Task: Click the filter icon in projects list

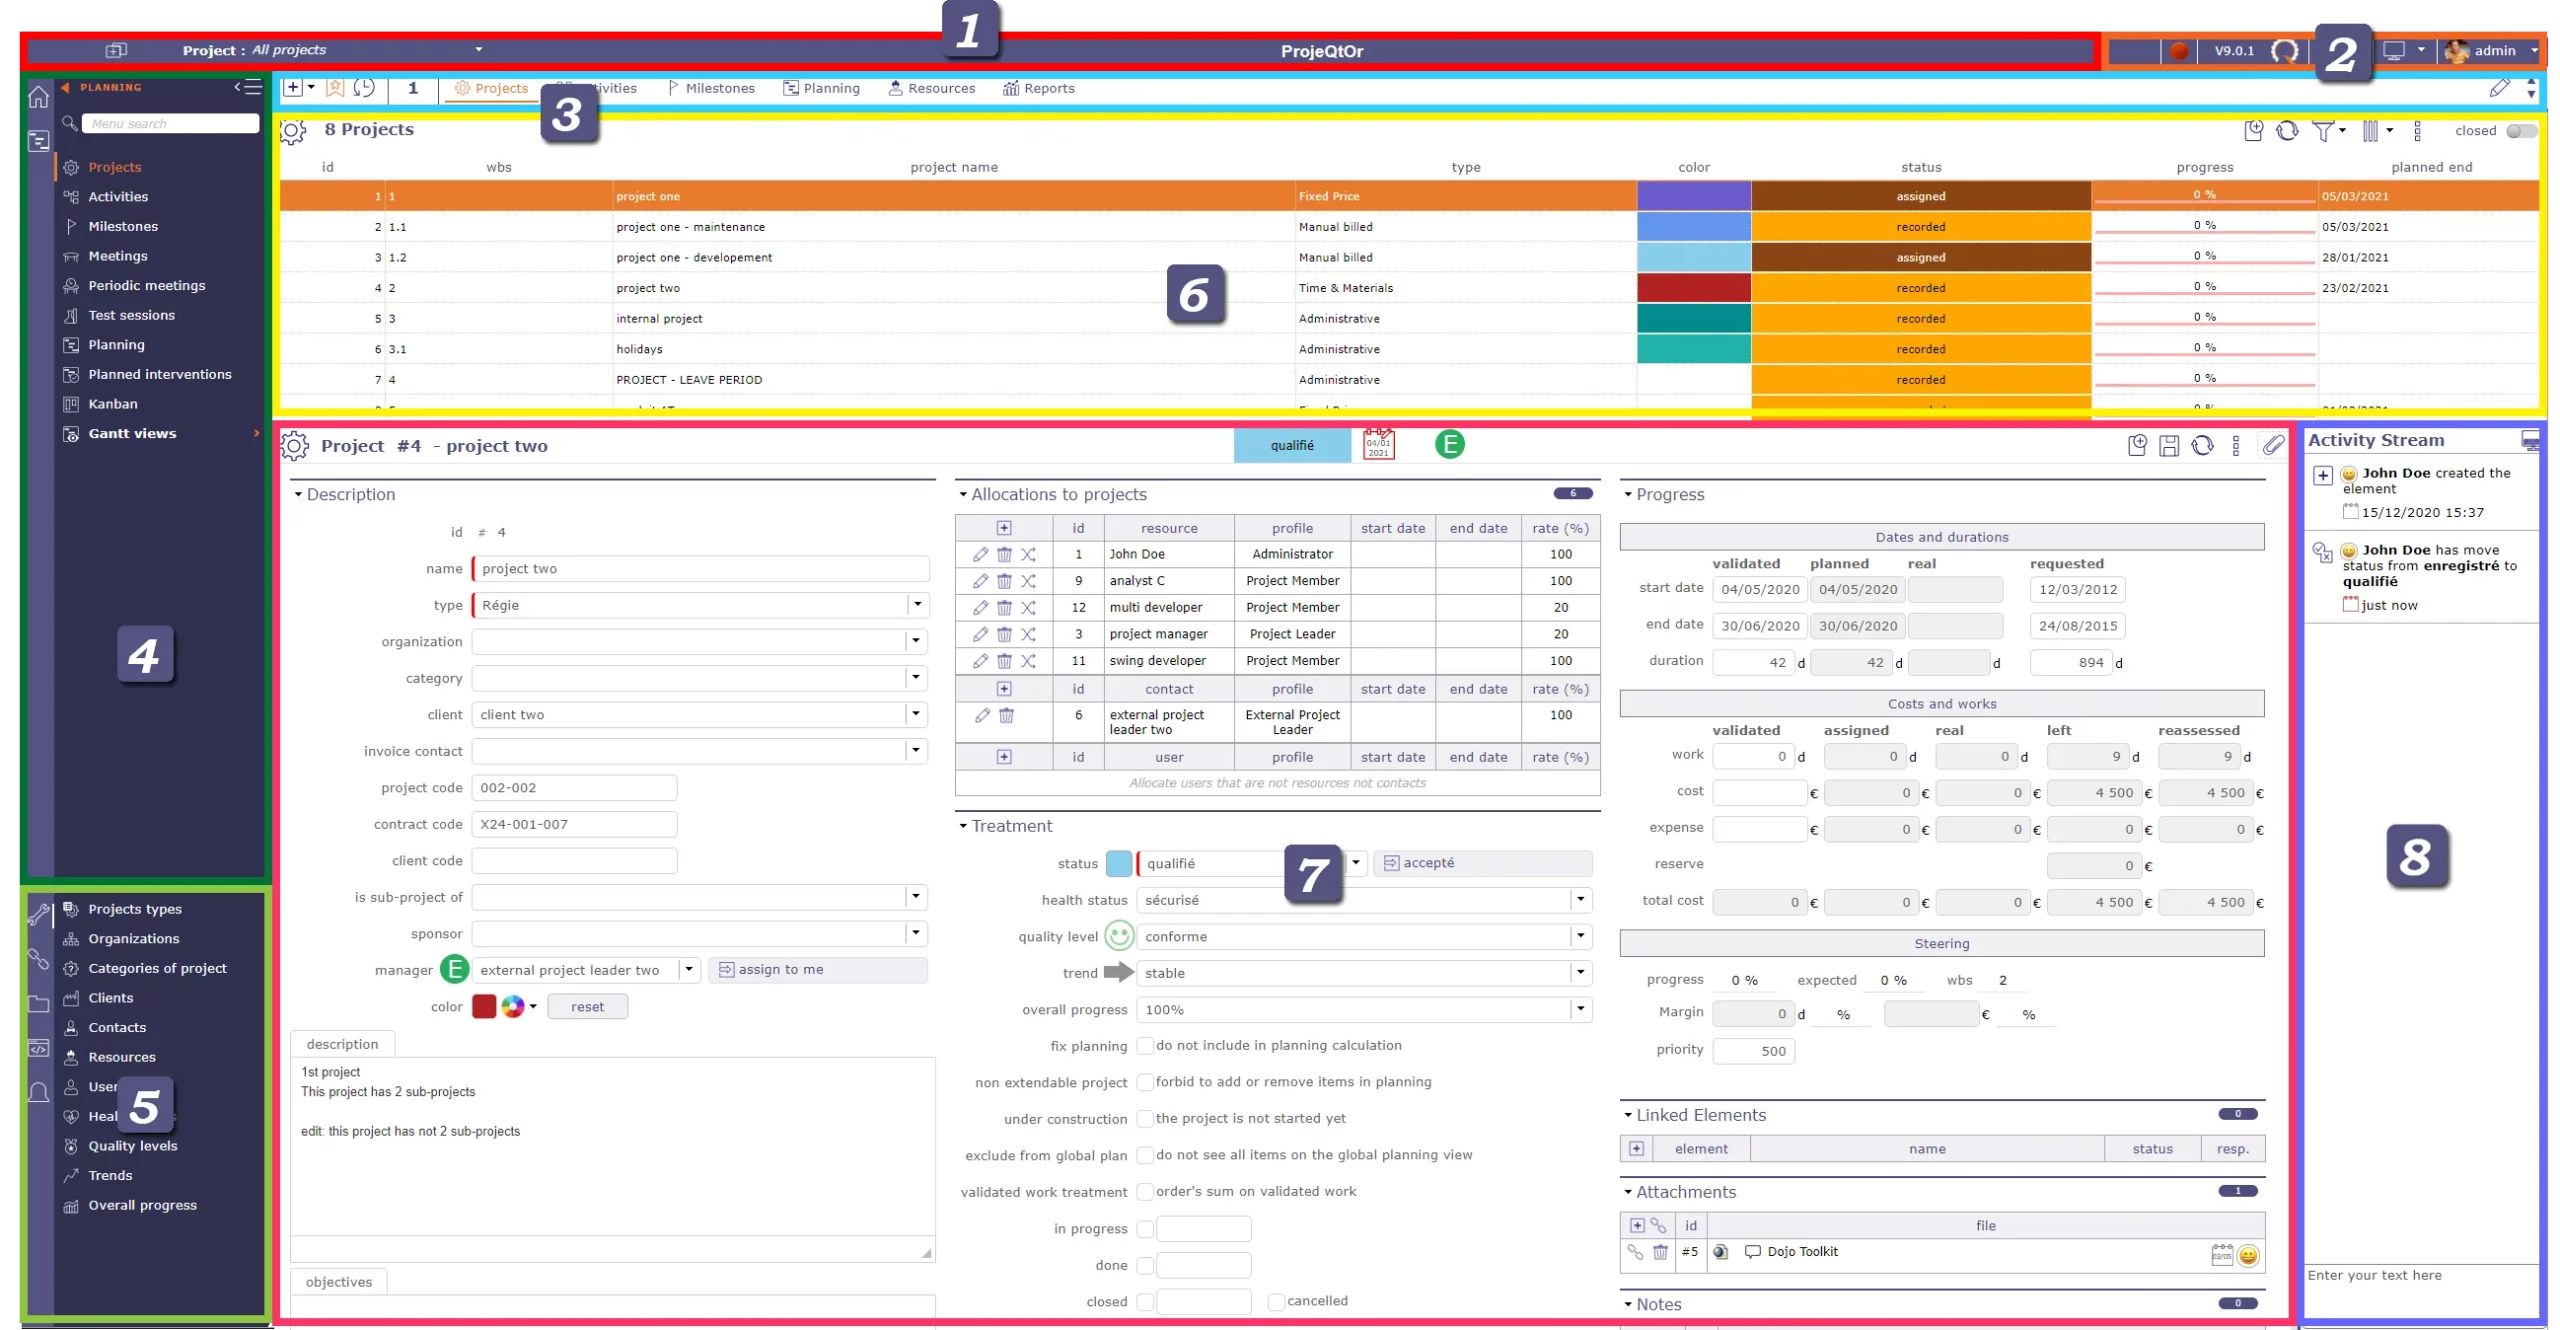Action: [2323, 131]
